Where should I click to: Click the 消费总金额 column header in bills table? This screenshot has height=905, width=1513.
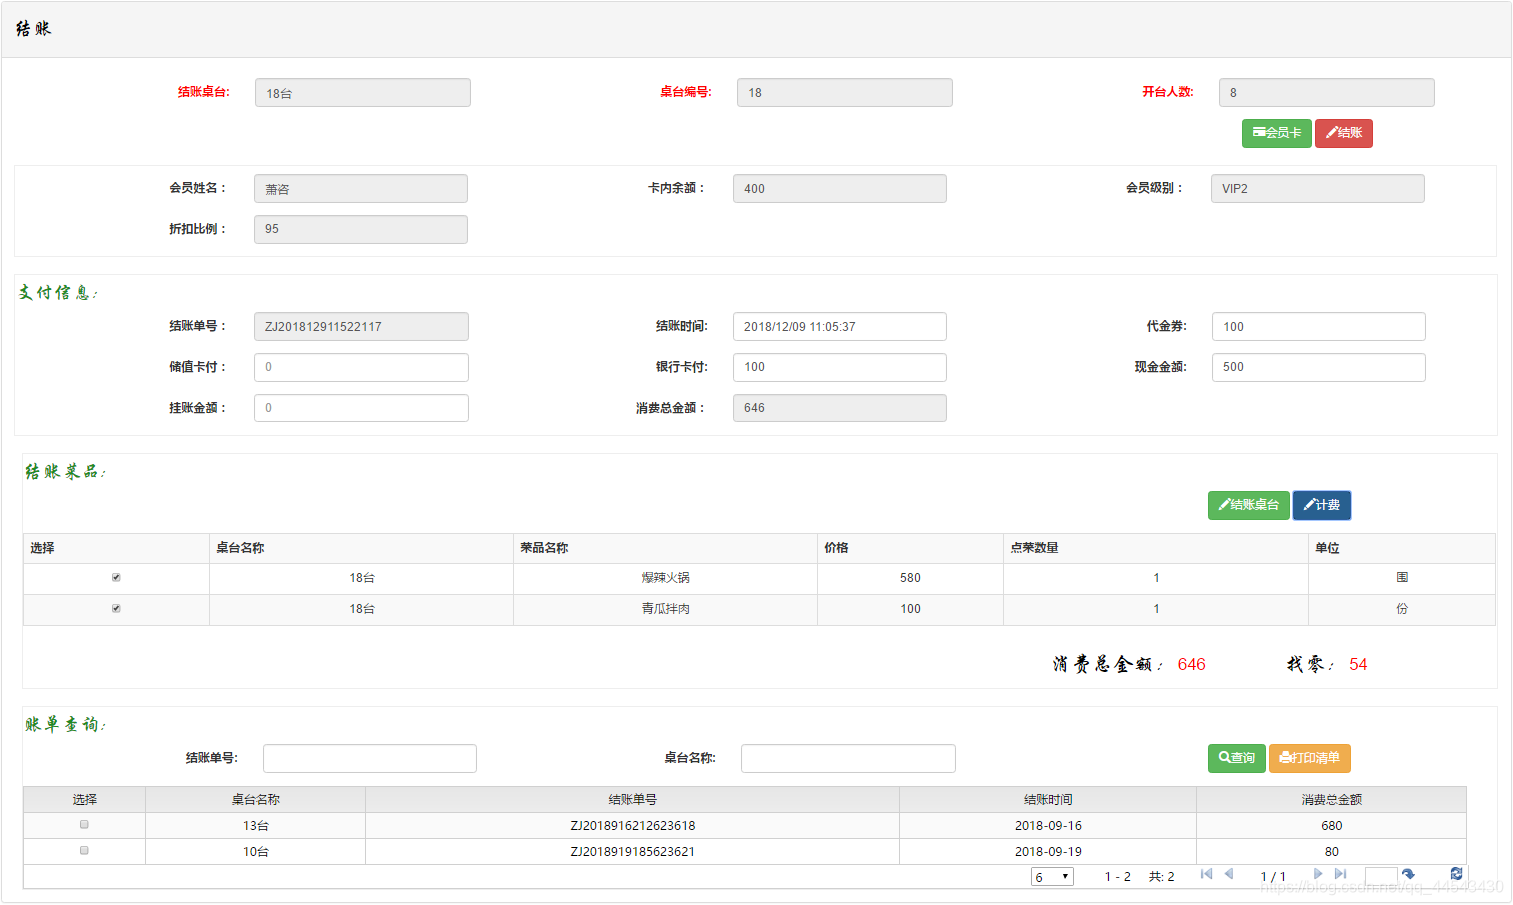coord(1331,800)
